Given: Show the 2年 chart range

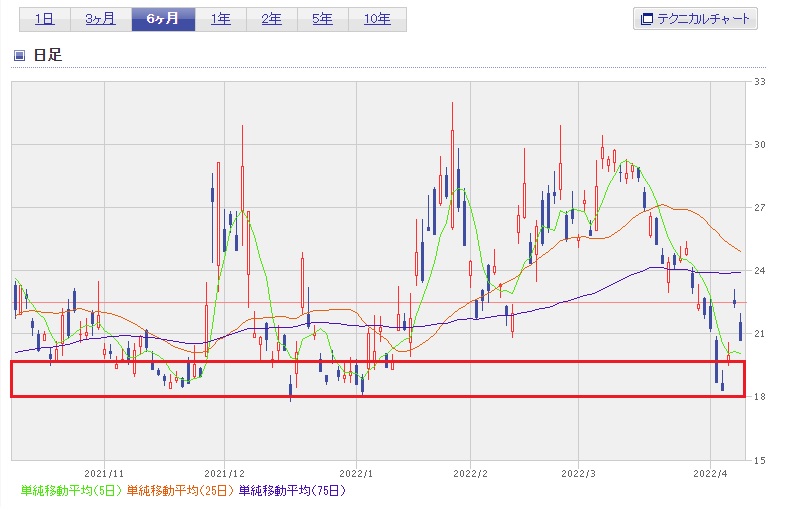Looking at the screenshot, I should [x=270, y=19].
